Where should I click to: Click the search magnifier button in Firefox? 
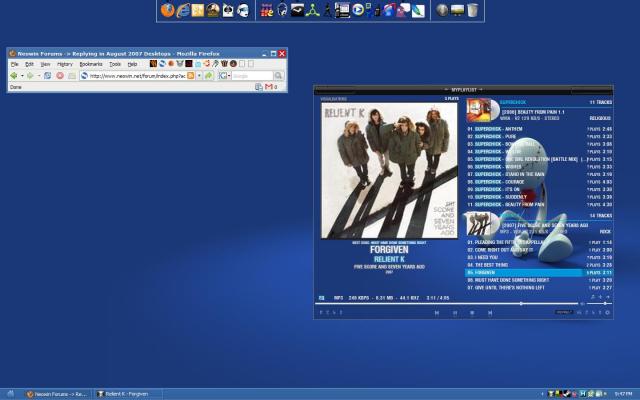[278, 76]
